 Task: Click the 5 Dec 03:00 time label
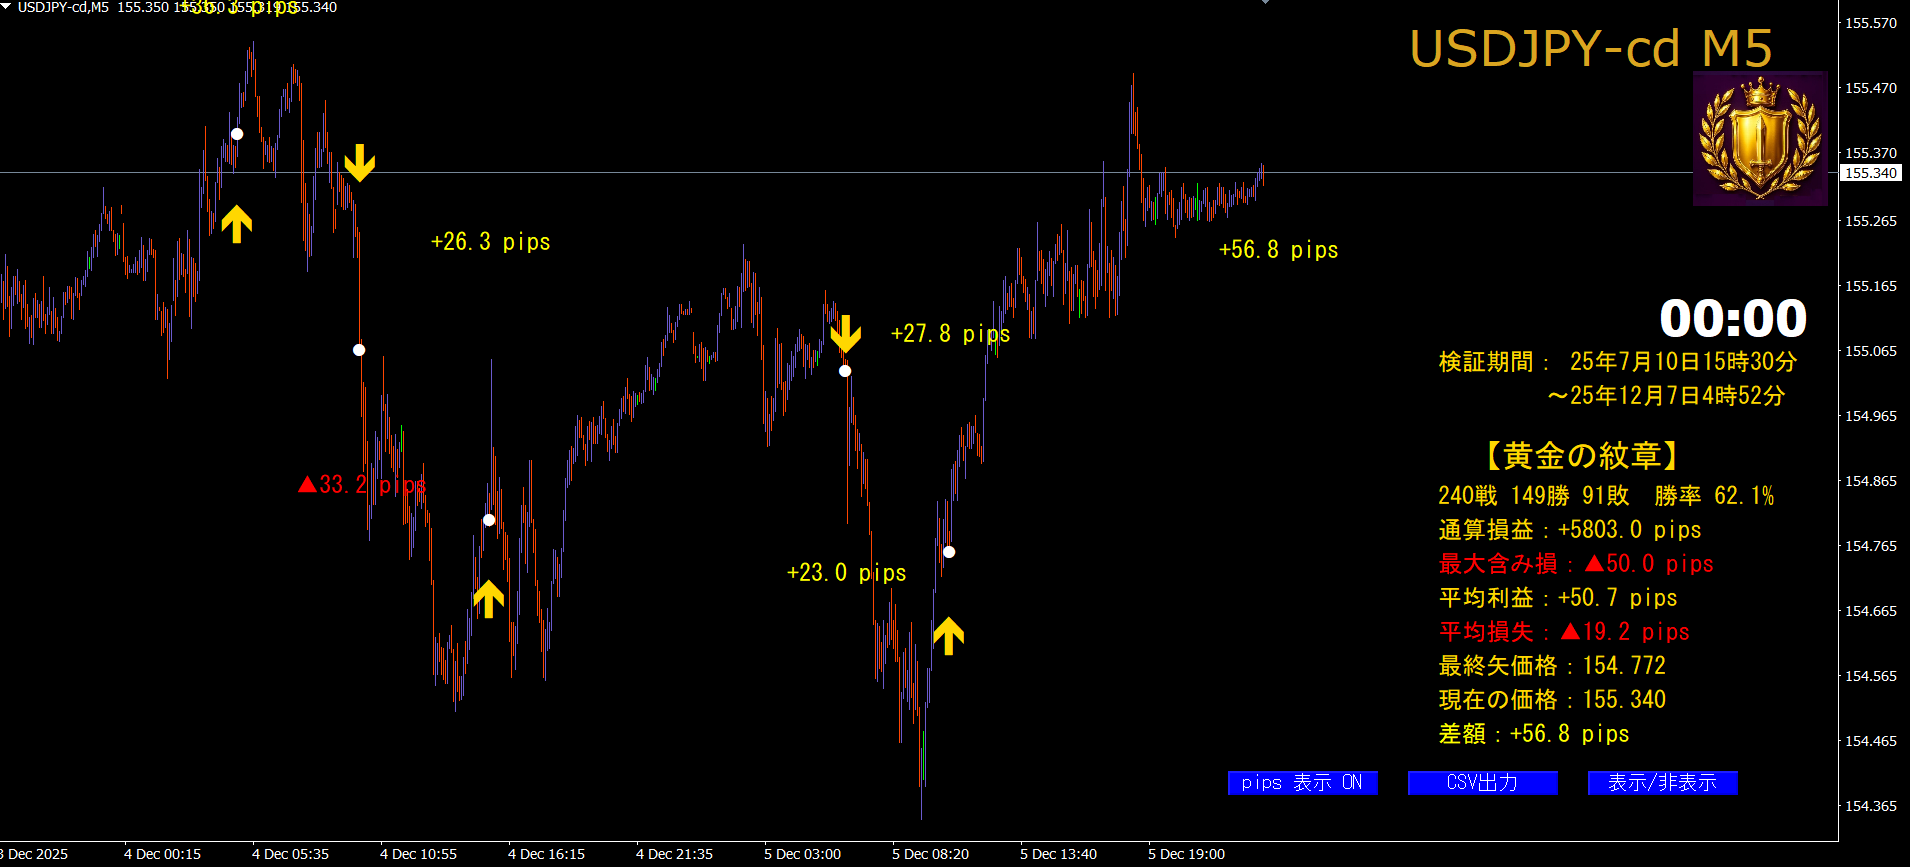(x=802, y=854)
